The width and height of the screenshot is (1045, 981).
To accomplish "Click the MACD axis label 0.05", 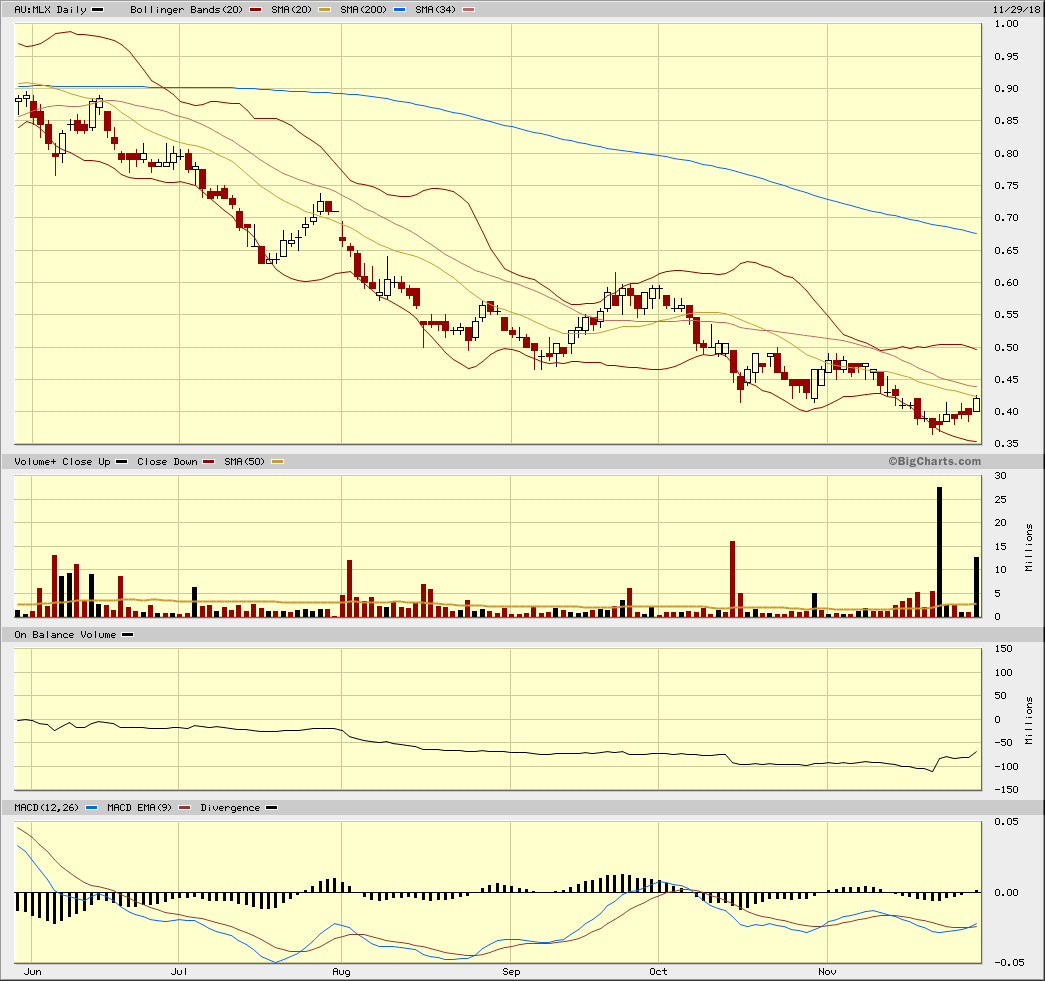I will pyautogui.click(x=1006, y=822).
